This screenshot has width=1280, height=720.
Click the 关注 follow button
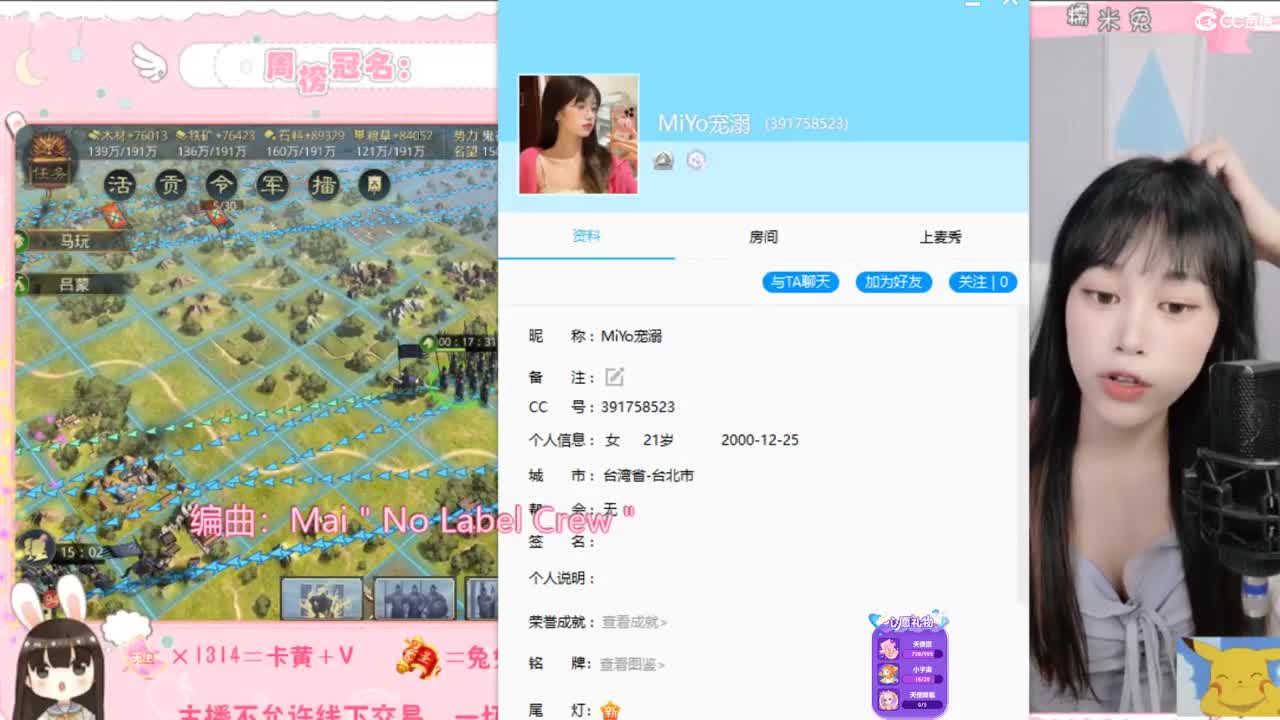coord(982,282)
